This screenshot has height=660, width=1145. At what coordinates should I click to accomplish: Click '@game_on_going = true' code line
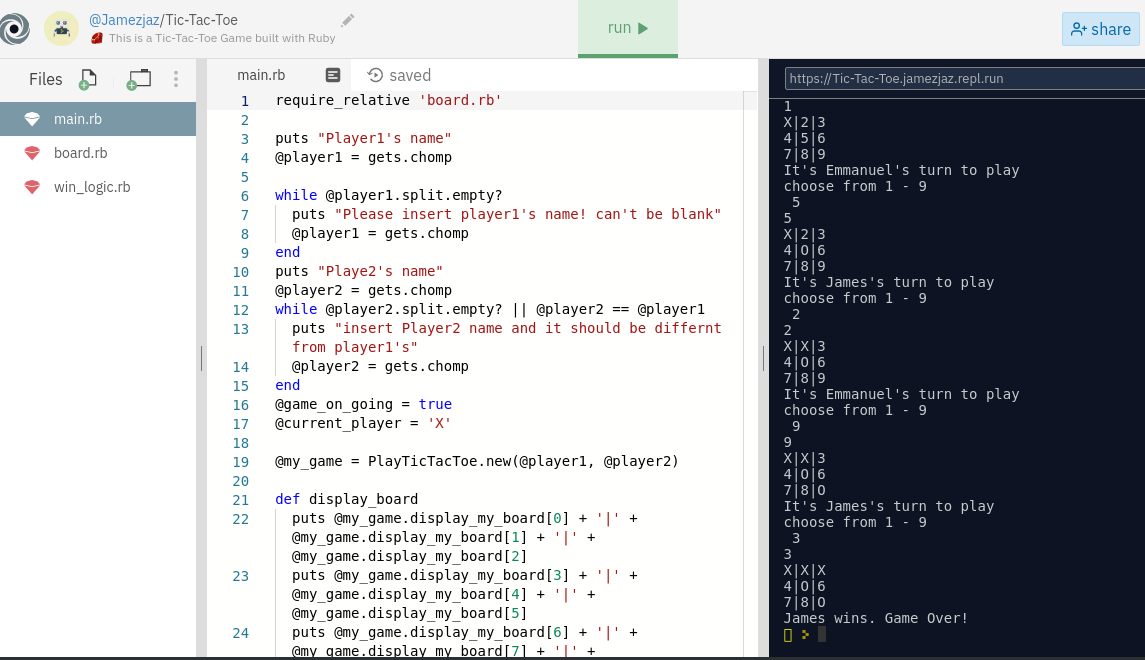[363, 404]
